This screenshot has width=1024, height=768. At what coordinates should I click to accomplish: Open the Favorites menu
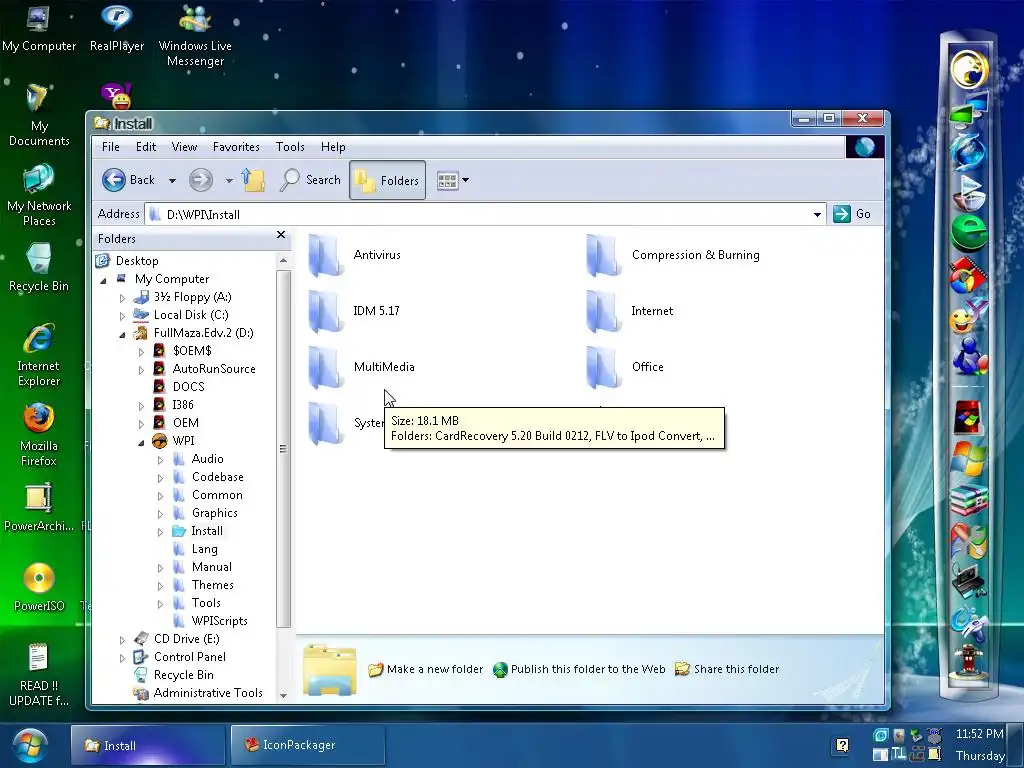[236, 147]
